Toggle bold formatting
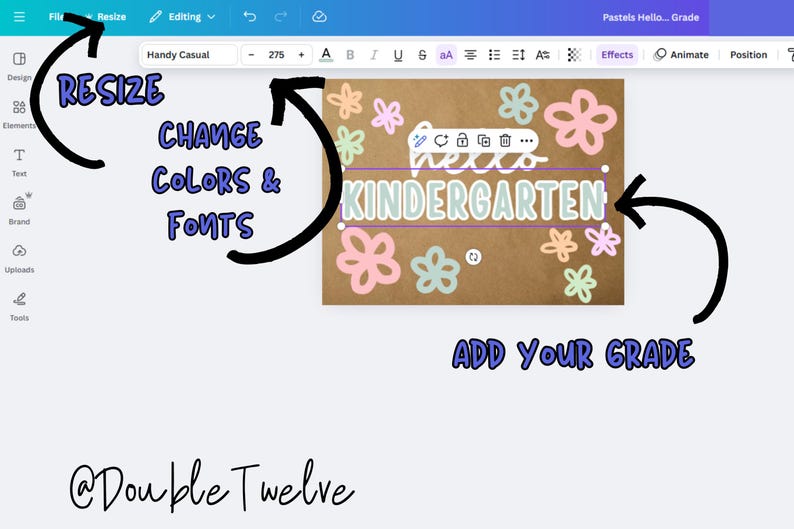 tap(350, 55)
